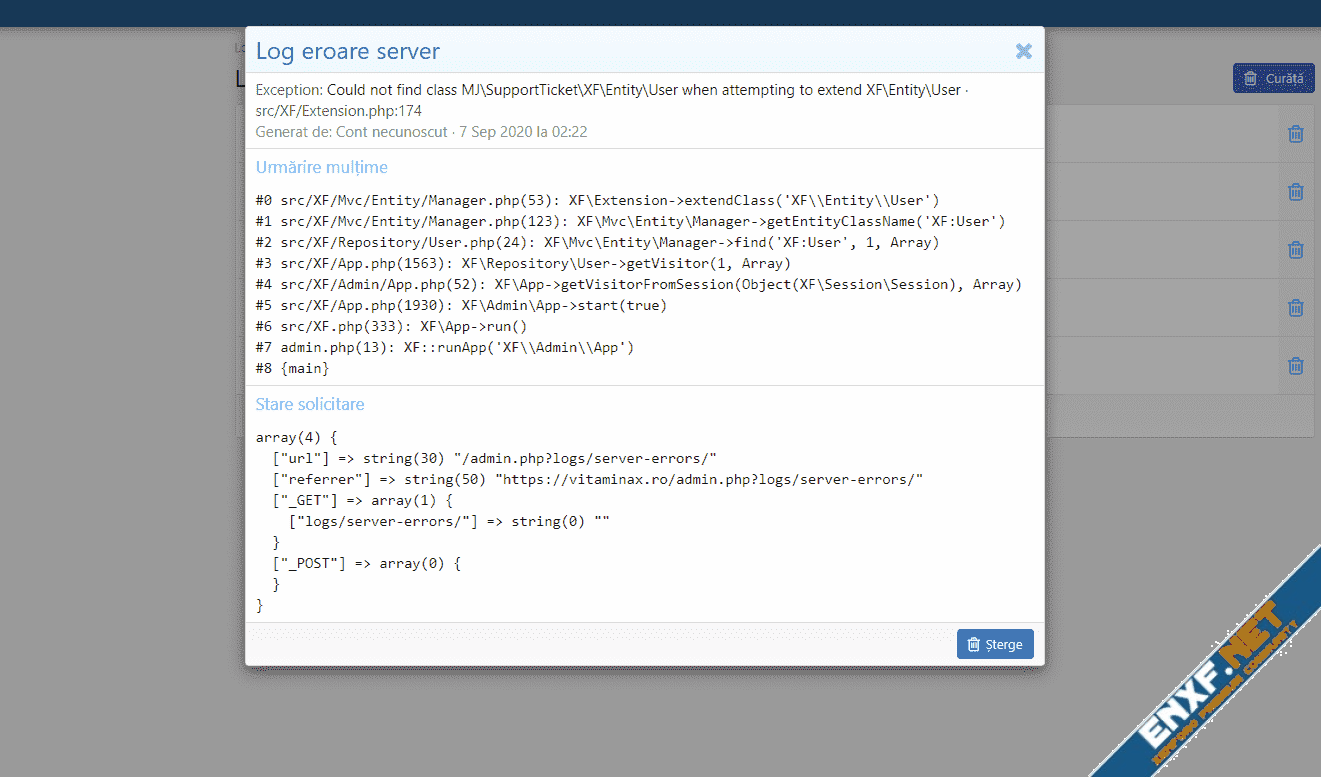Click stack trace line #6 src/XF.php(333)

(392, 326)
